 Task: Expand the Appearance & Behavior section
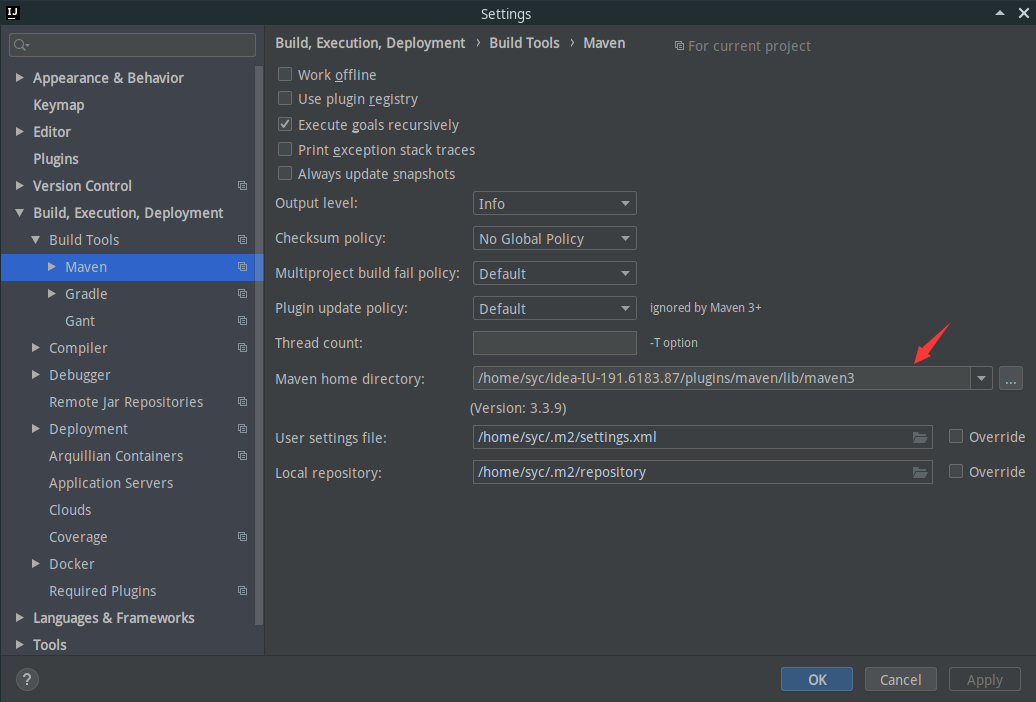[20, 77]
